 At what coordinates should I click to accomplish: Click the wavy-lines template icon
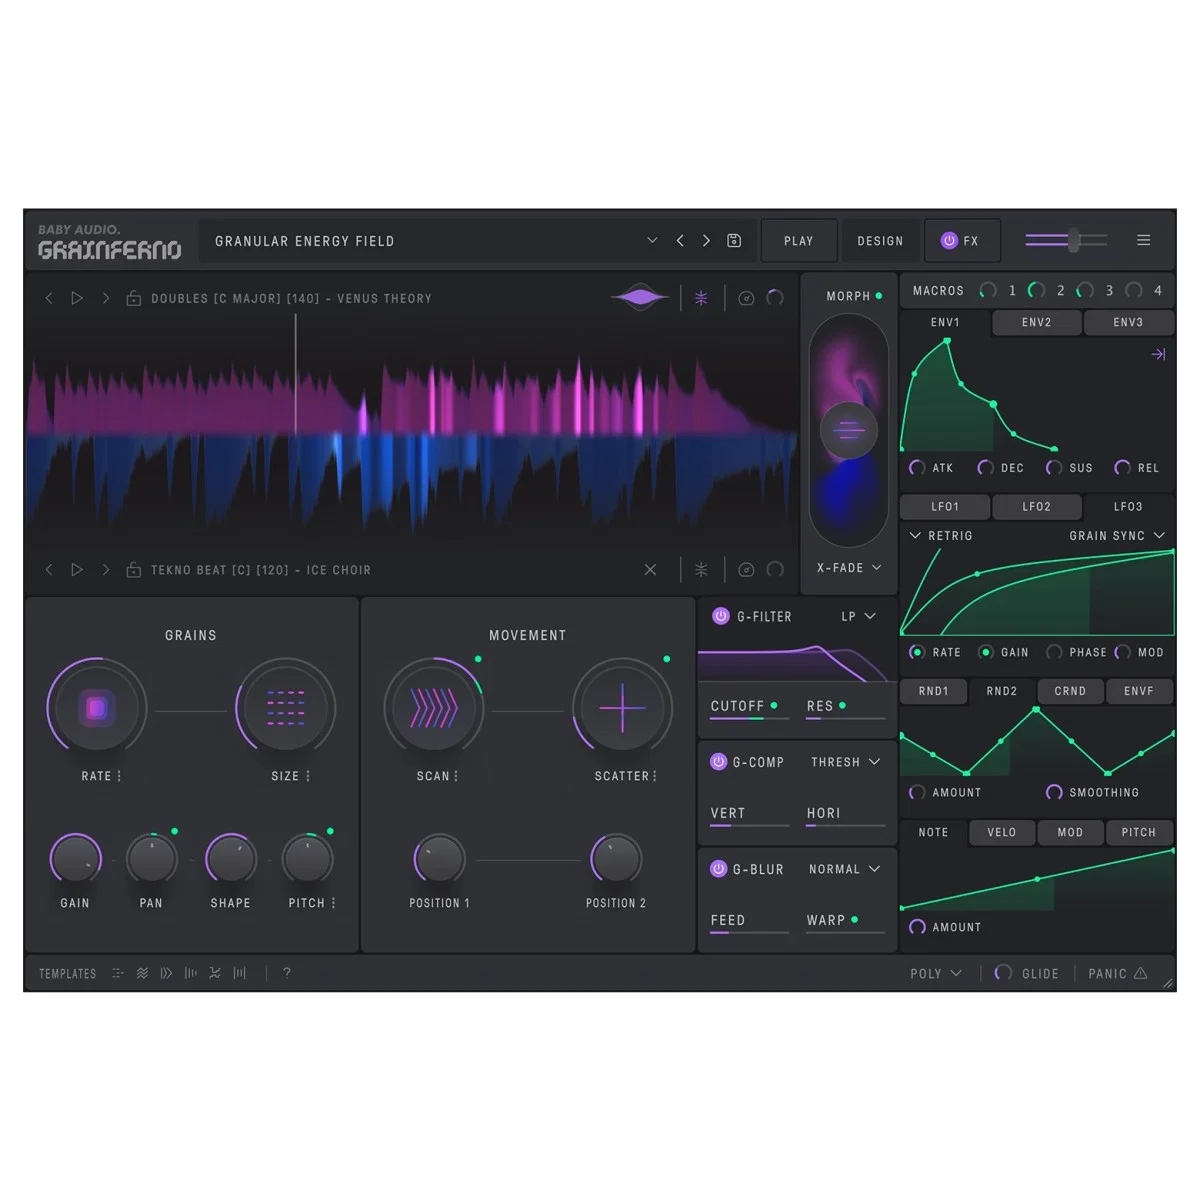pyautogui.click(x=142, y=973)
